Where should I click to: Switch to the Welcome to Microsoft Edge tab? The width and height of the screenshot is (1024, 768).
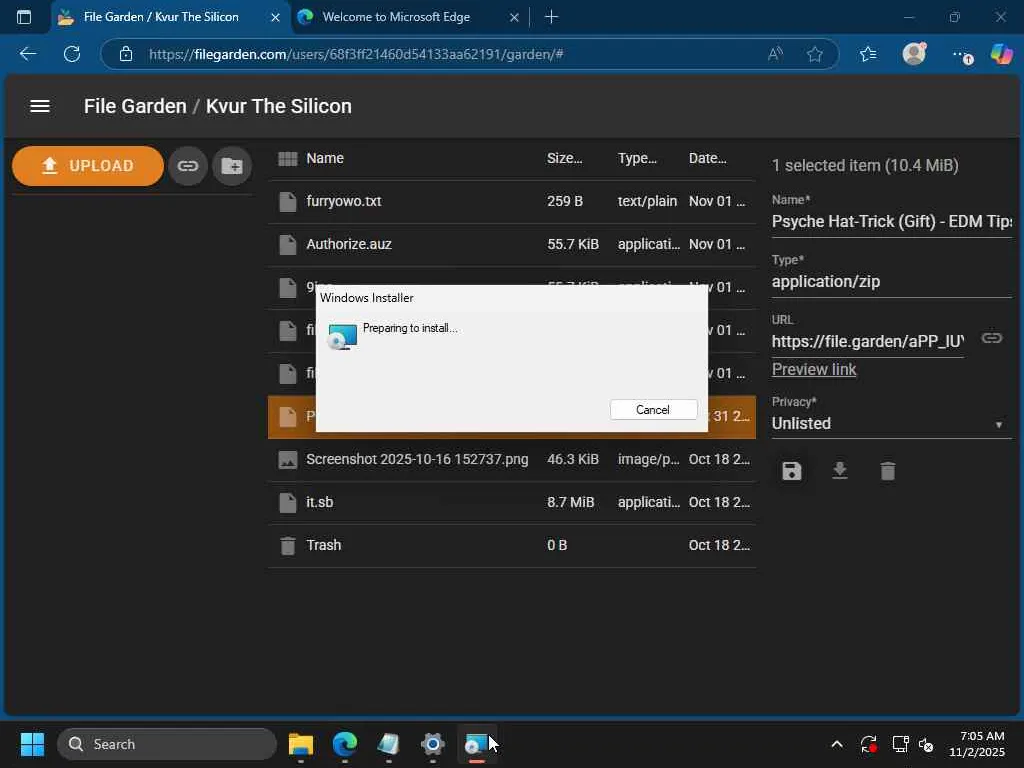click(397, 17)
